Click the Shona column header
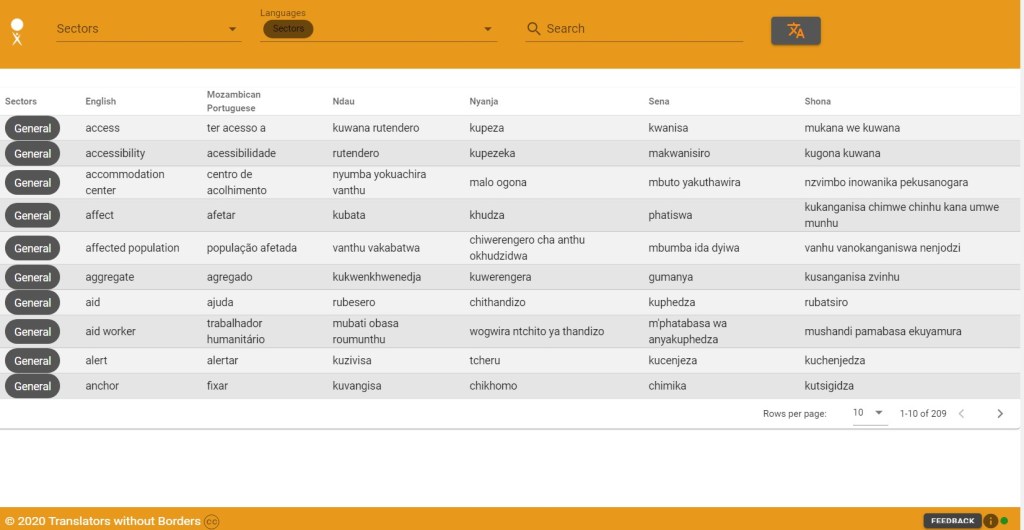Image resolution: width=1024 pixels, height=530 pixels. tap(817, 101)
